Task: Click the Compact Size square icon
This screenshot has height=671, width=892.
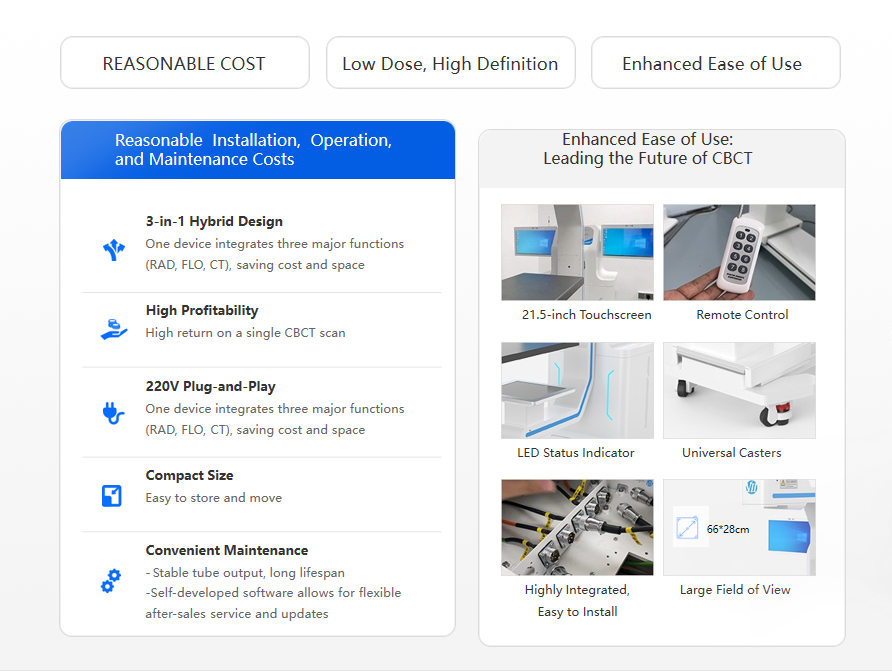Action: click(x=112, y=495)
